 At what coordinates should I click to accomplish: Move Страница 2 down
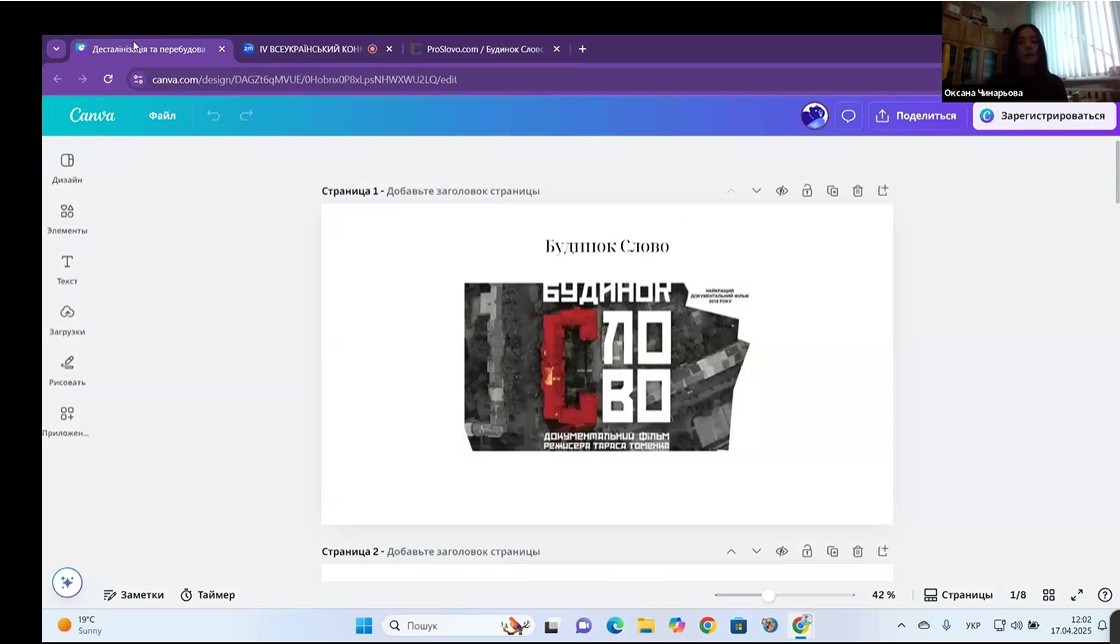pos(756,551)
